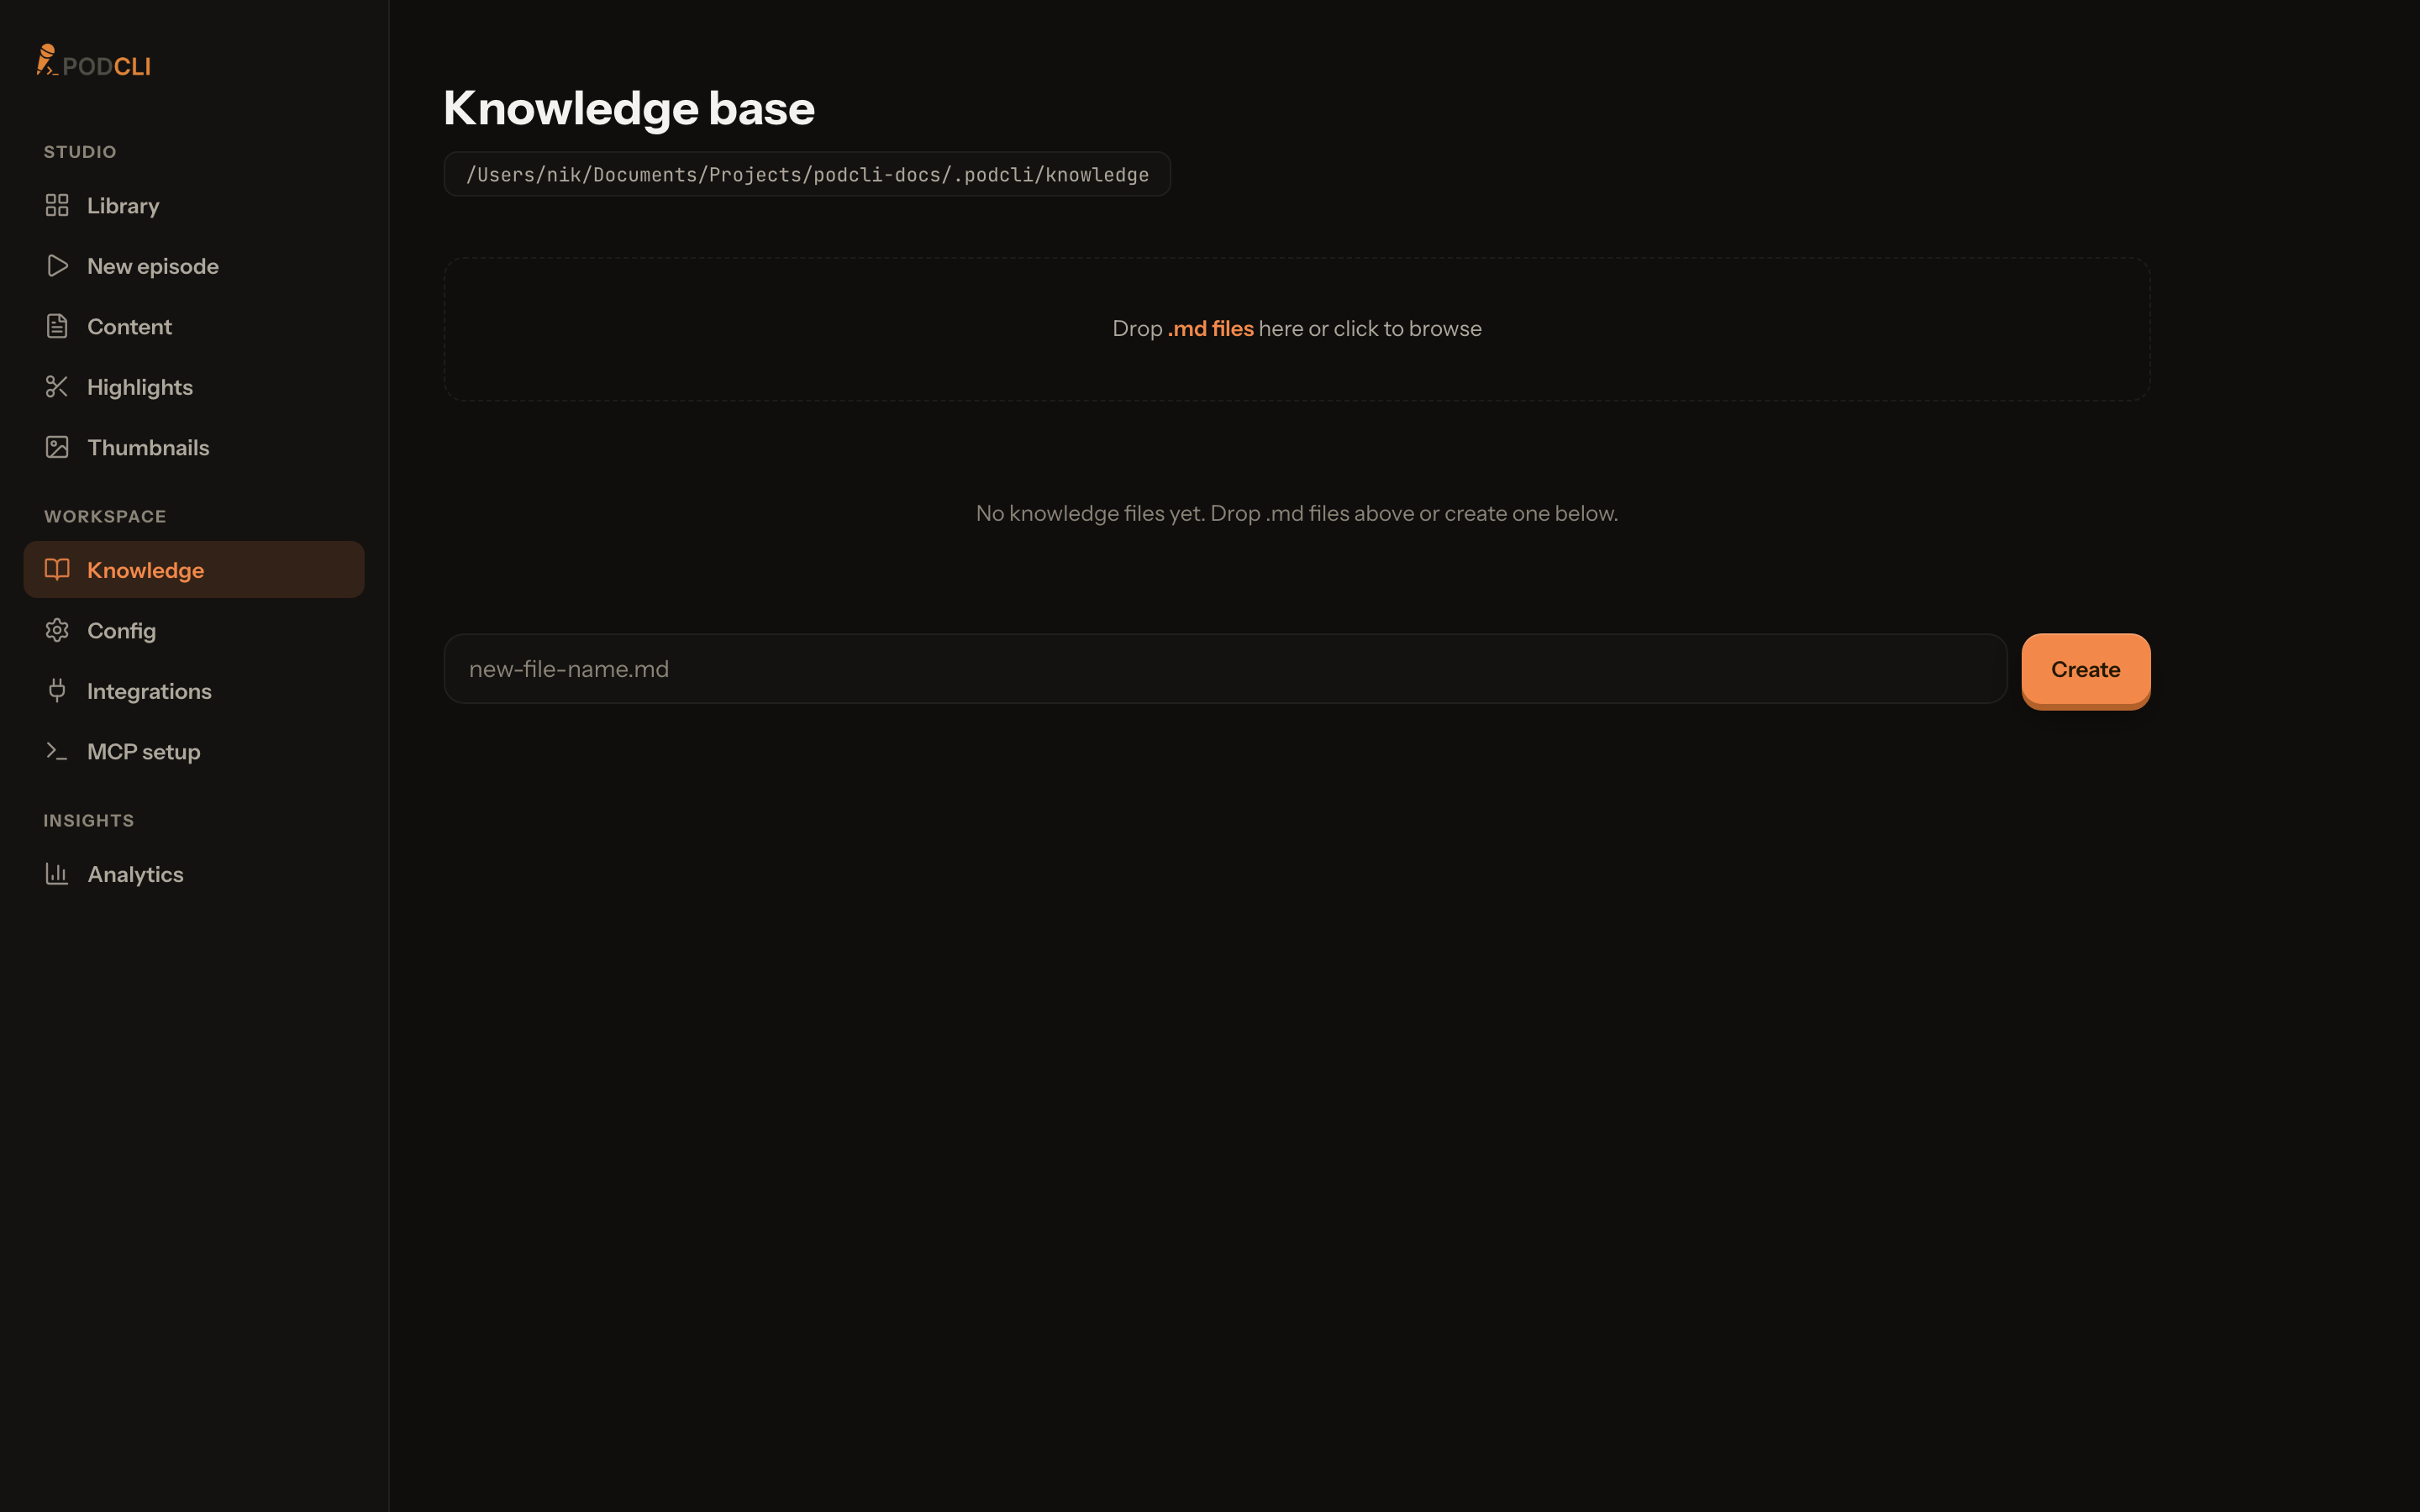Image resolution: width=2420 pixels, height=1512 pixels.
Task: Click the Integrations plug icon
Action: (57, 690)
